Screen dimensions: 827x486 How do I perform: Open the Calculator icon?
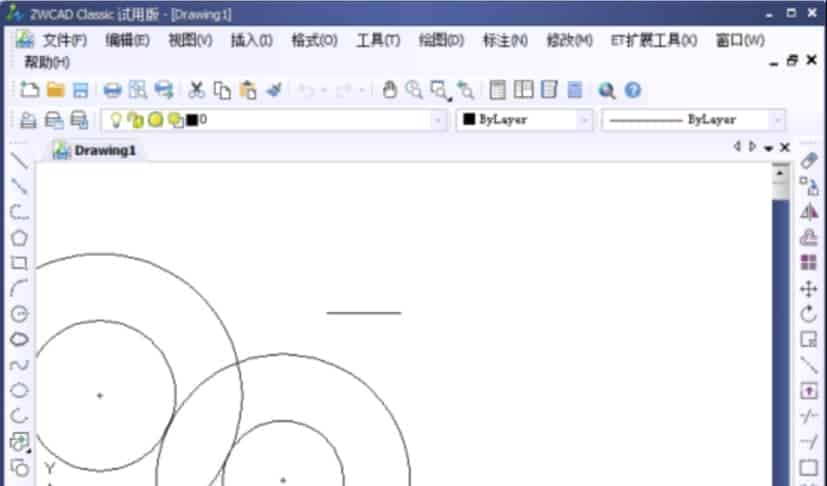pyautogui.click(x=574, y=90)
